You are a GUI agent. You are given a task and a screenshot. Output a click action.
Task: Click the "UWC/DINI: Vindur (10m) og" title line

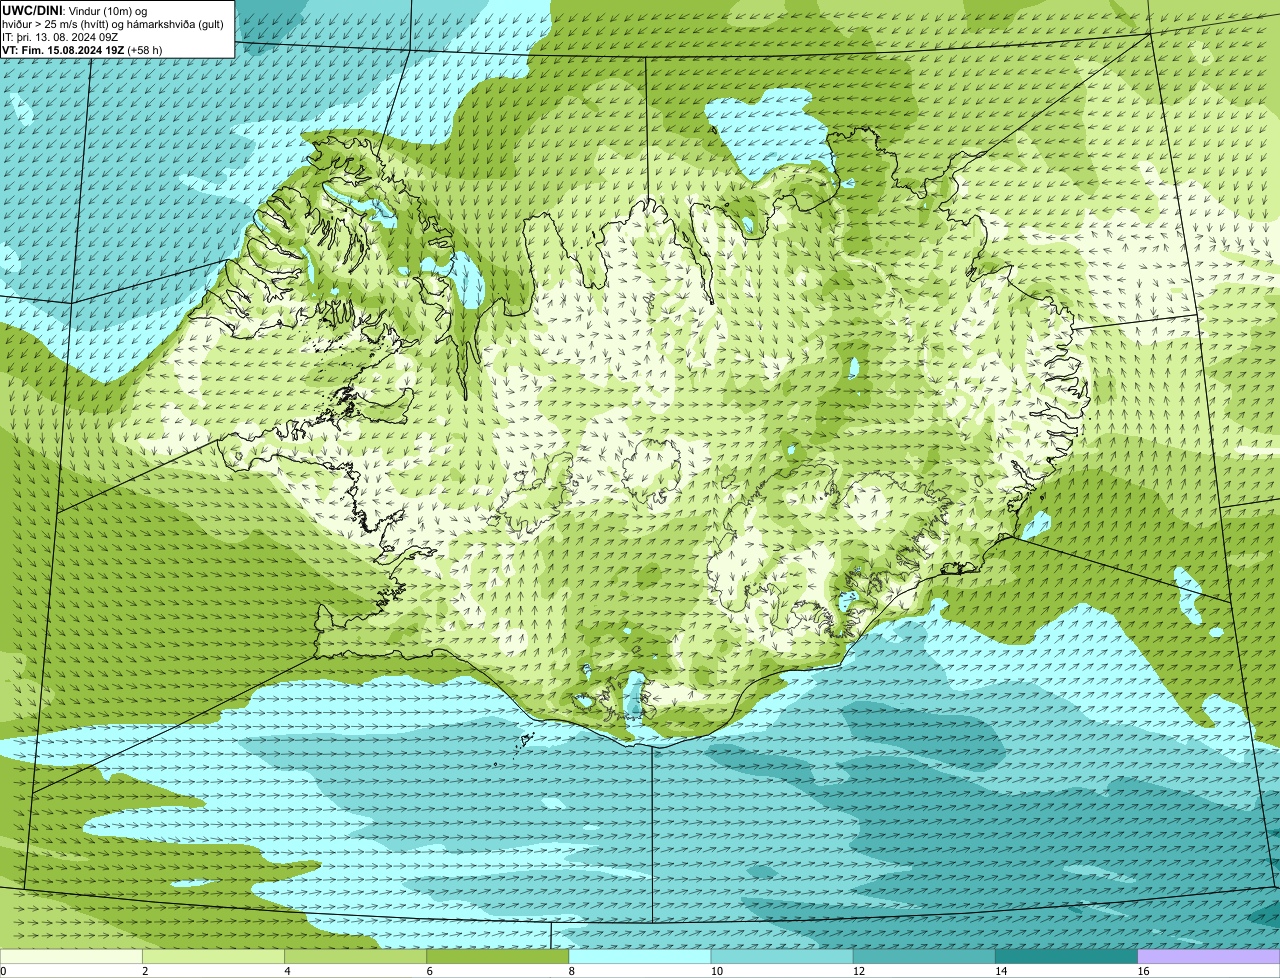[x=75, y=10]
